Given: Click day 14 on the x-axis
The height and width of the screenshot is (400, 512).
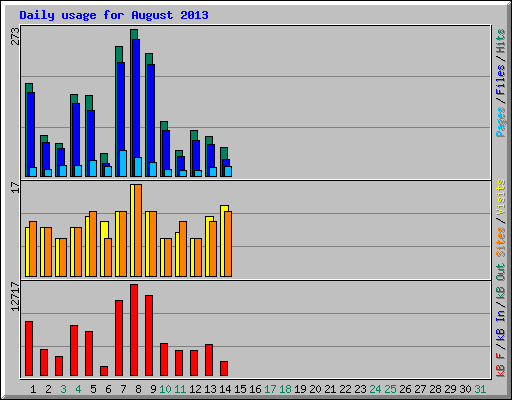Looking at the screenshot, I should point(225,389).
